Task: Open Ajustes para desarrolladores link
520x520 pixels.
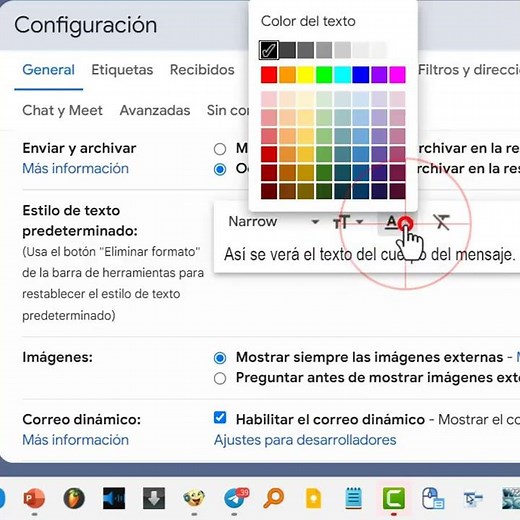Action: [x=305, y=440]
